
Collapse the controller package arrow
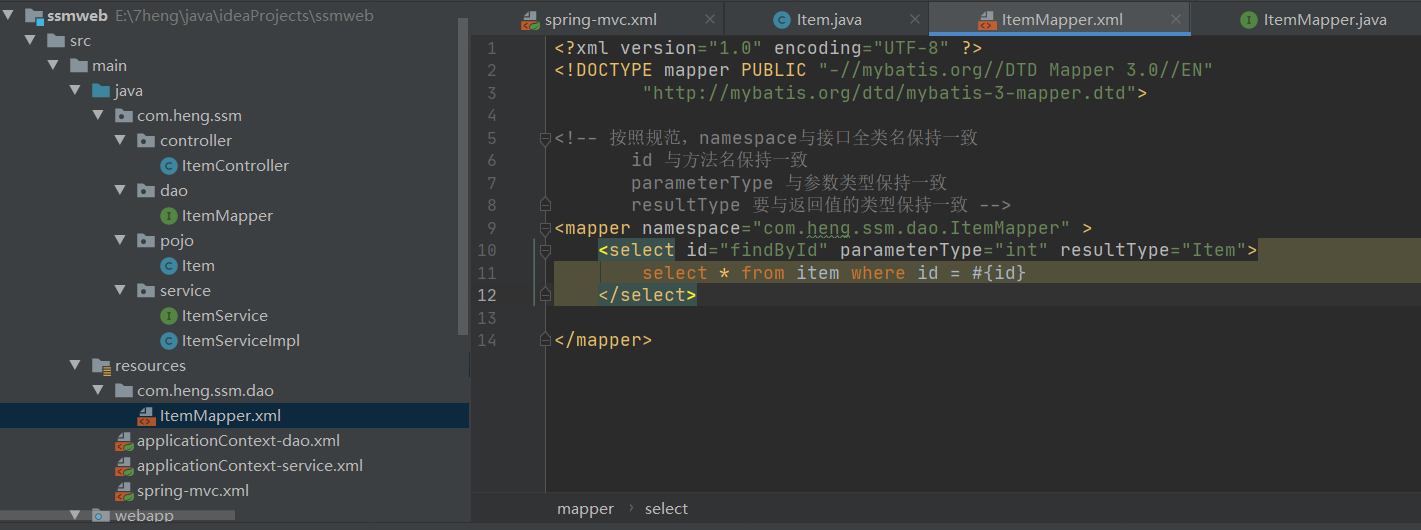click(121, 141)
